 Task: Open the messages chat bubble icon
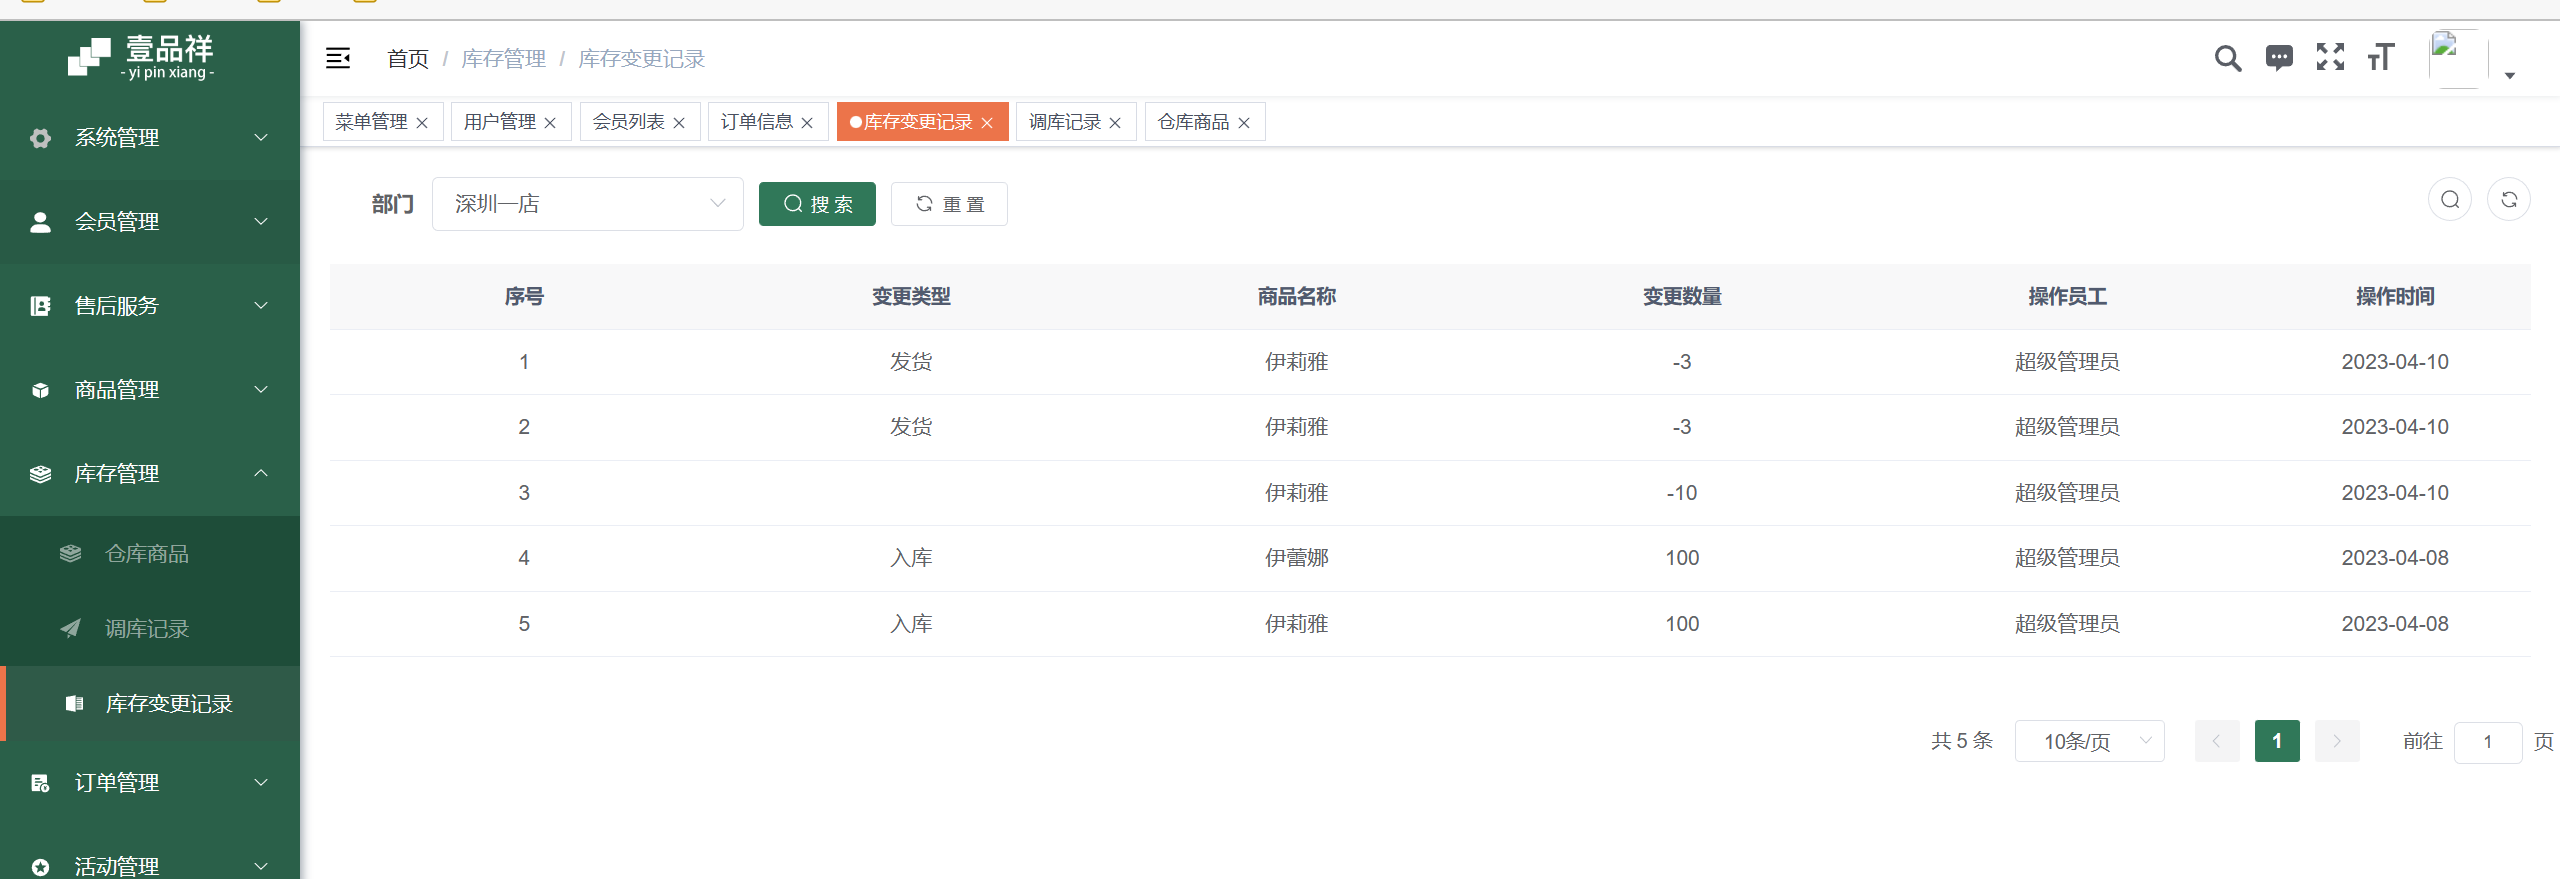tap(2279, 58)
